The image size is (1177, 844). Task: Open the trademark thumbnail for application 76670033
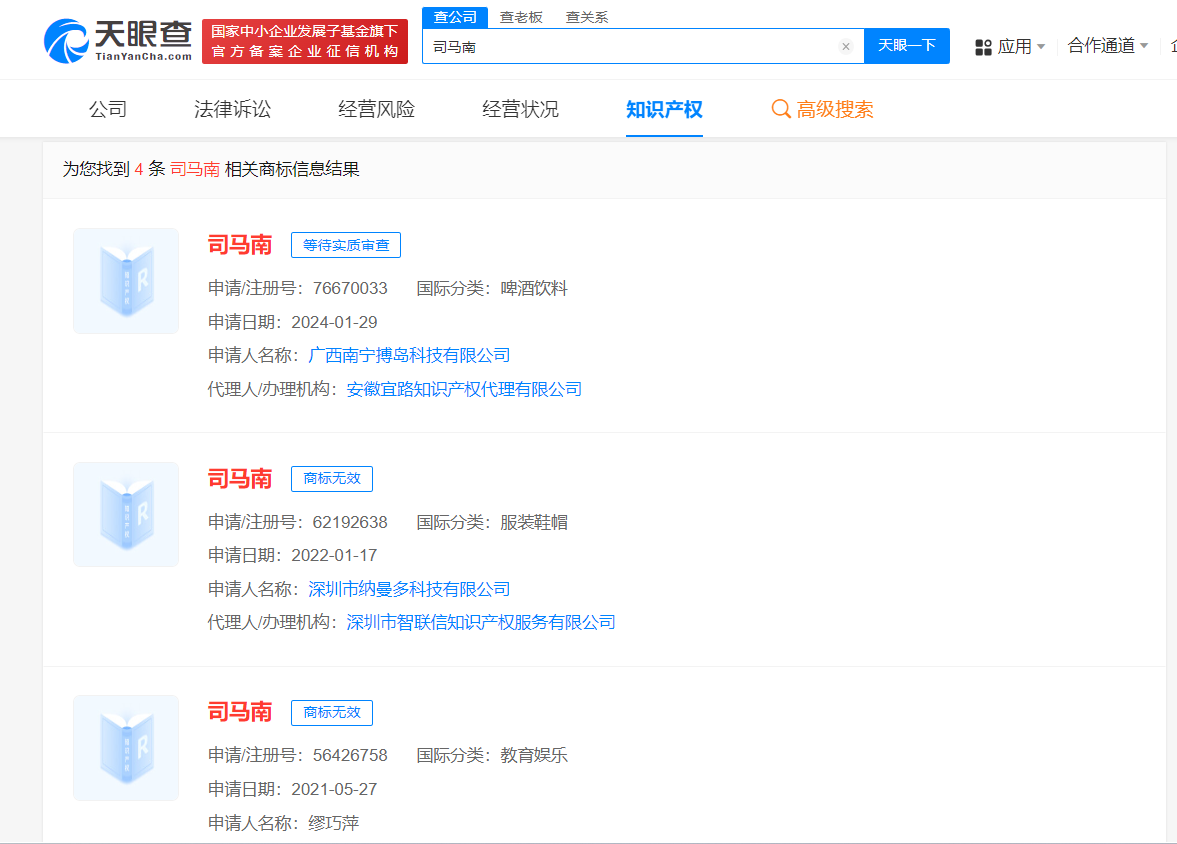pos(126,281)
